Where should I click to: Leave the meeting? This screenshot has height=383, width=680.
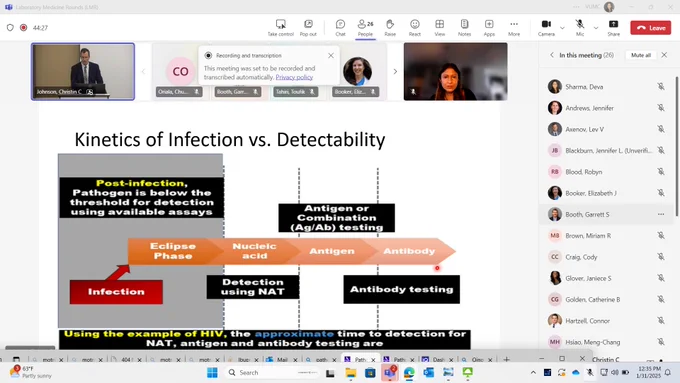[x=651, y=28]
